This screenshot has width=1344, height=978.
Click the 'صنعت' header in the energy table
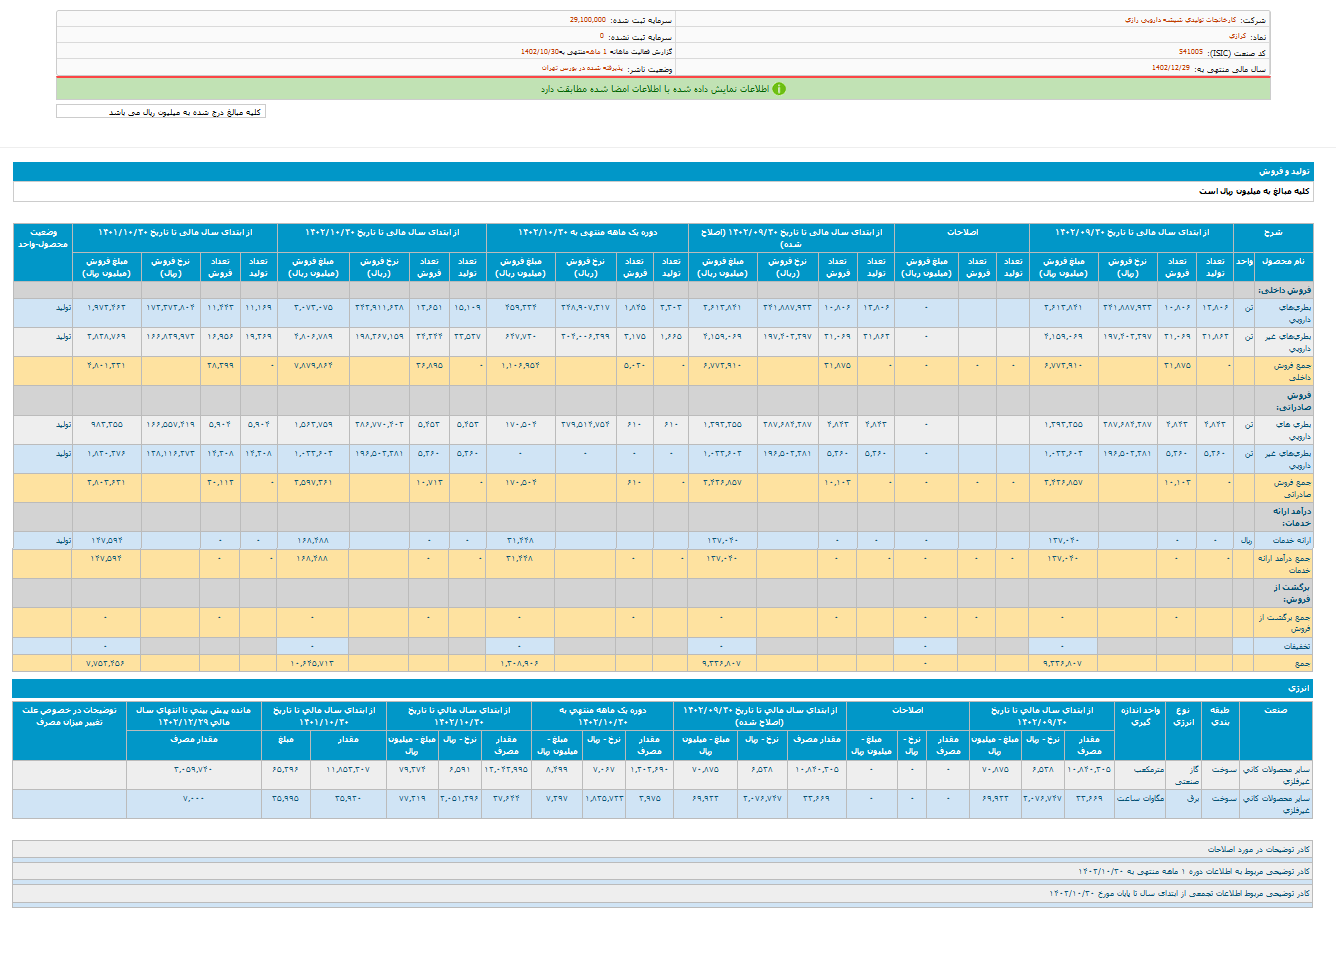click(1275, 710)
